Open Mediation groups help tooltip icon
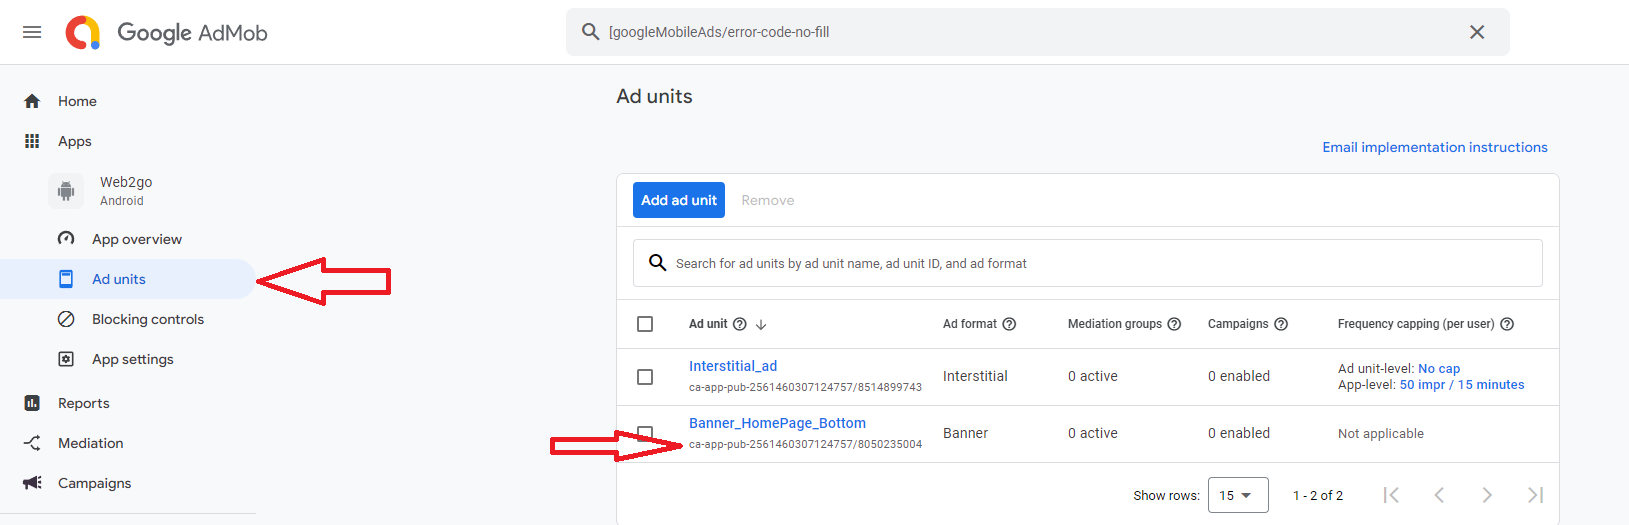This screenshot has width=1629, height=525. [x=1174, y=324]
